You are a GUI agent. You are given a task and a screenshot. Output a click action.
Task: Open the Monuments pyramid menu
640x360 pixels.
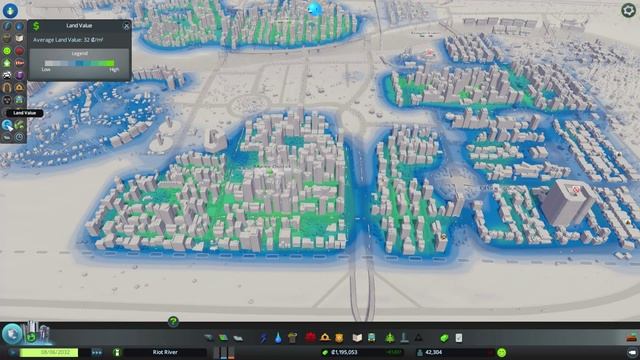(419, 338)
